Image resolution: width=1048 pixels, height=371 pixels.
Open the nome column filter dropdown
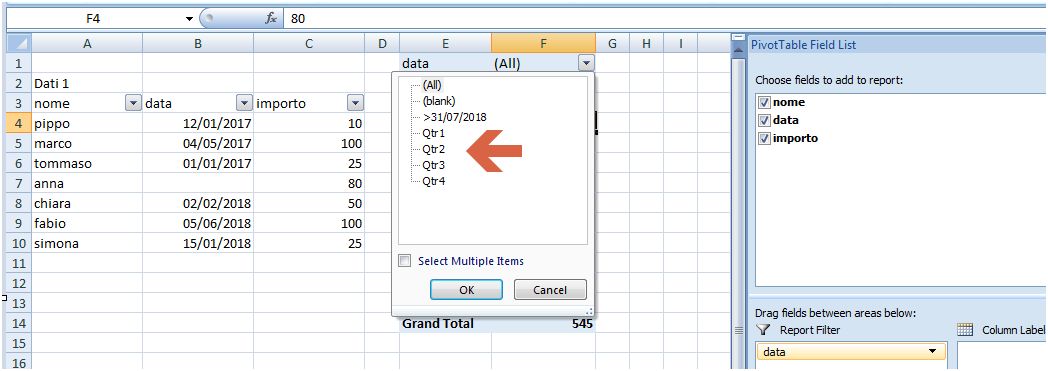pyautogui.click(x=134, y=104)
